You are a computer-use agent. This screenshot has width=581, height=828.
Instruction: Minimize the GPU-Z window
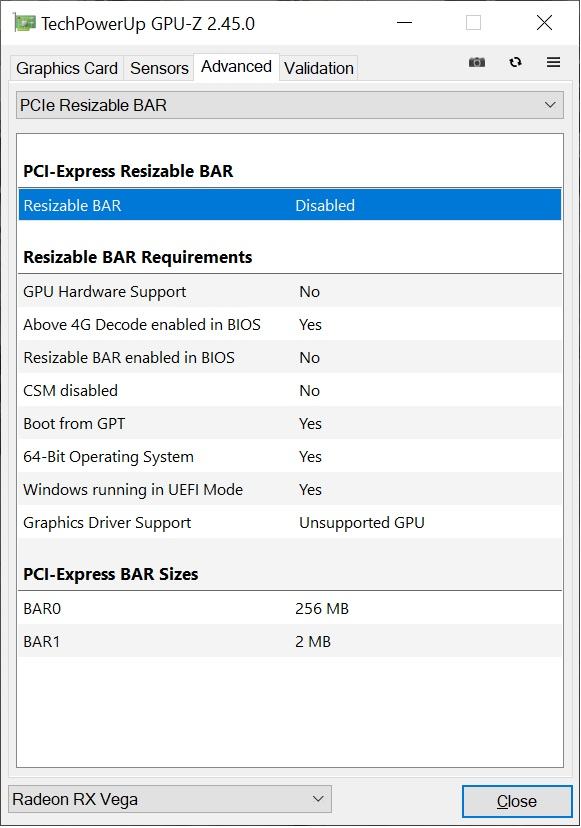click(x=404, y=23)
